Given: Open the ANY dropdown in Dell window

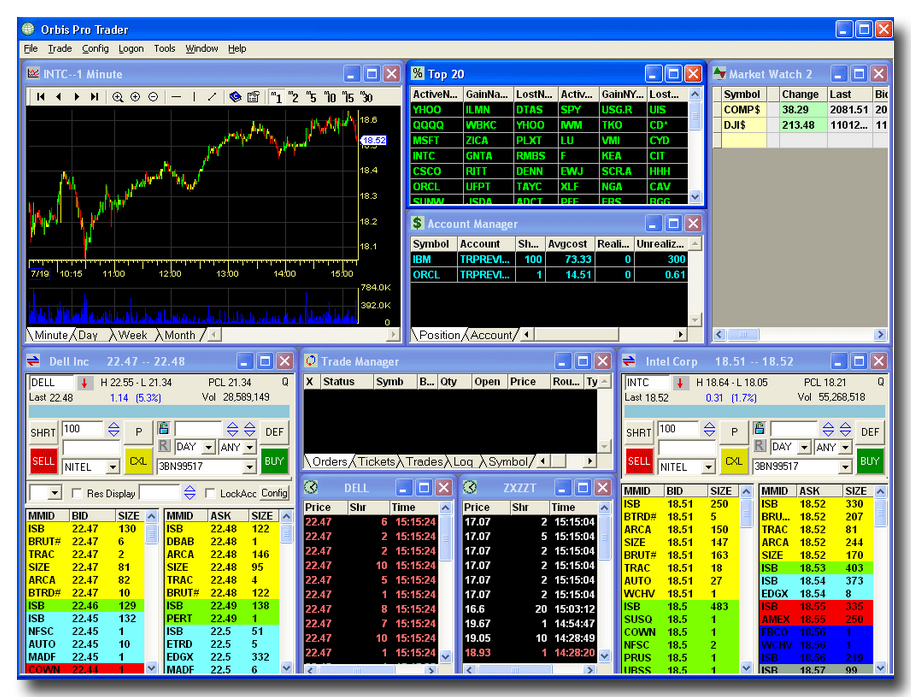Looking at the screenshot, I should 250,447.
